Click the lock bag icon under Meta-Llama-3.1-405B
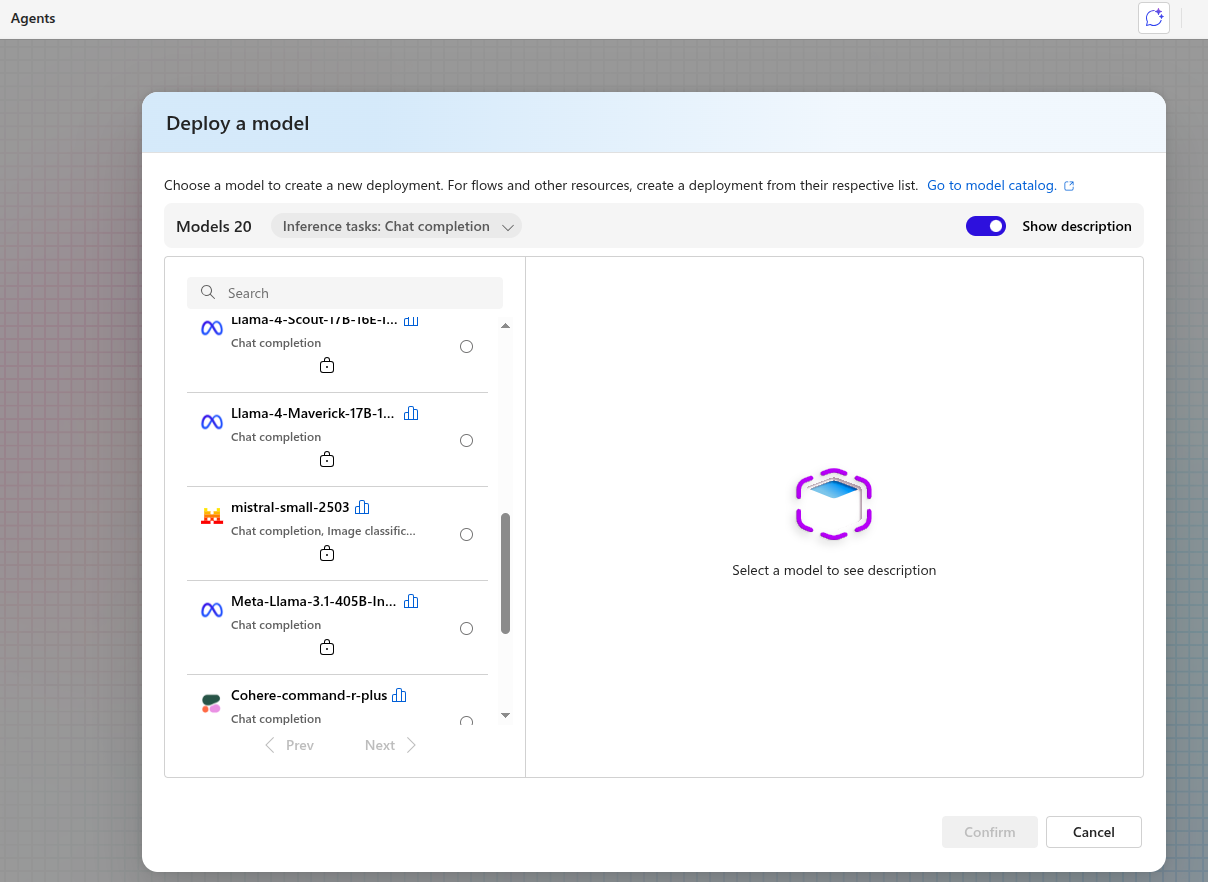This screenshot has height=882, width=1208. tap(327, 648)
